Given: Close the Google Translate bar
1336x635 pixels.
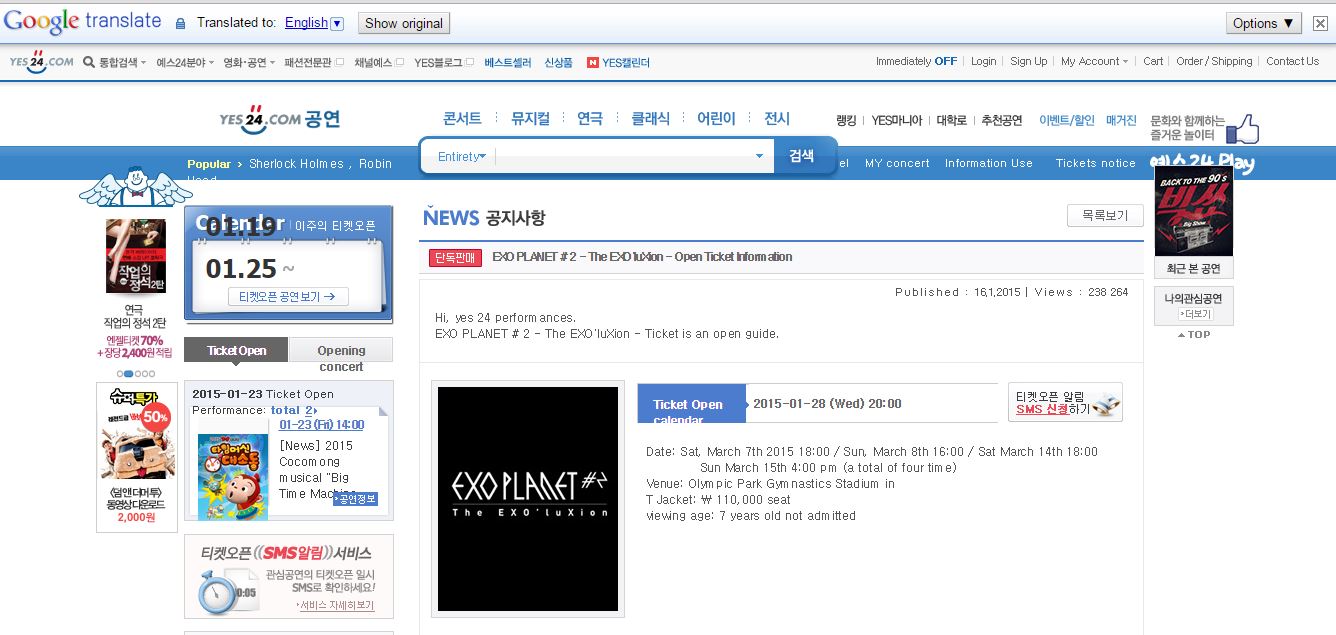Looking at the screenshot, I should [x=1320, y=23].
